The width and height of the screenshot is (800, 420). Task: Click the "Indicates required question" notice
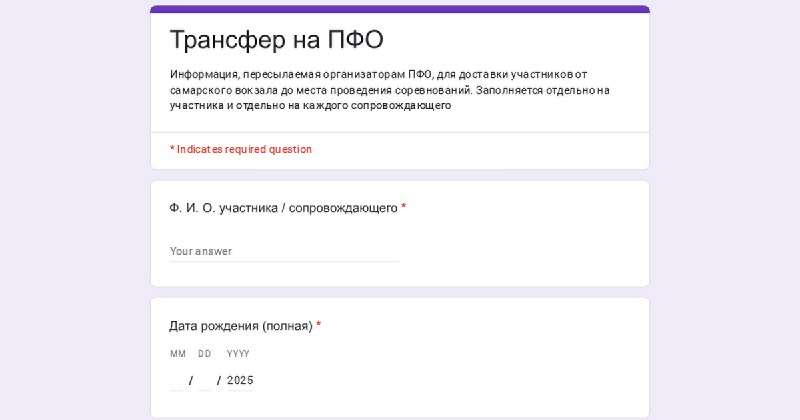click(244, 150)
